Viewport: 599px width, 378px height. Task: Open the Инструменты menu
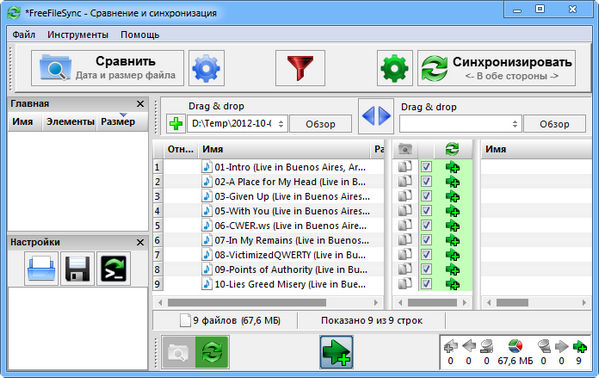coord(78,35)
